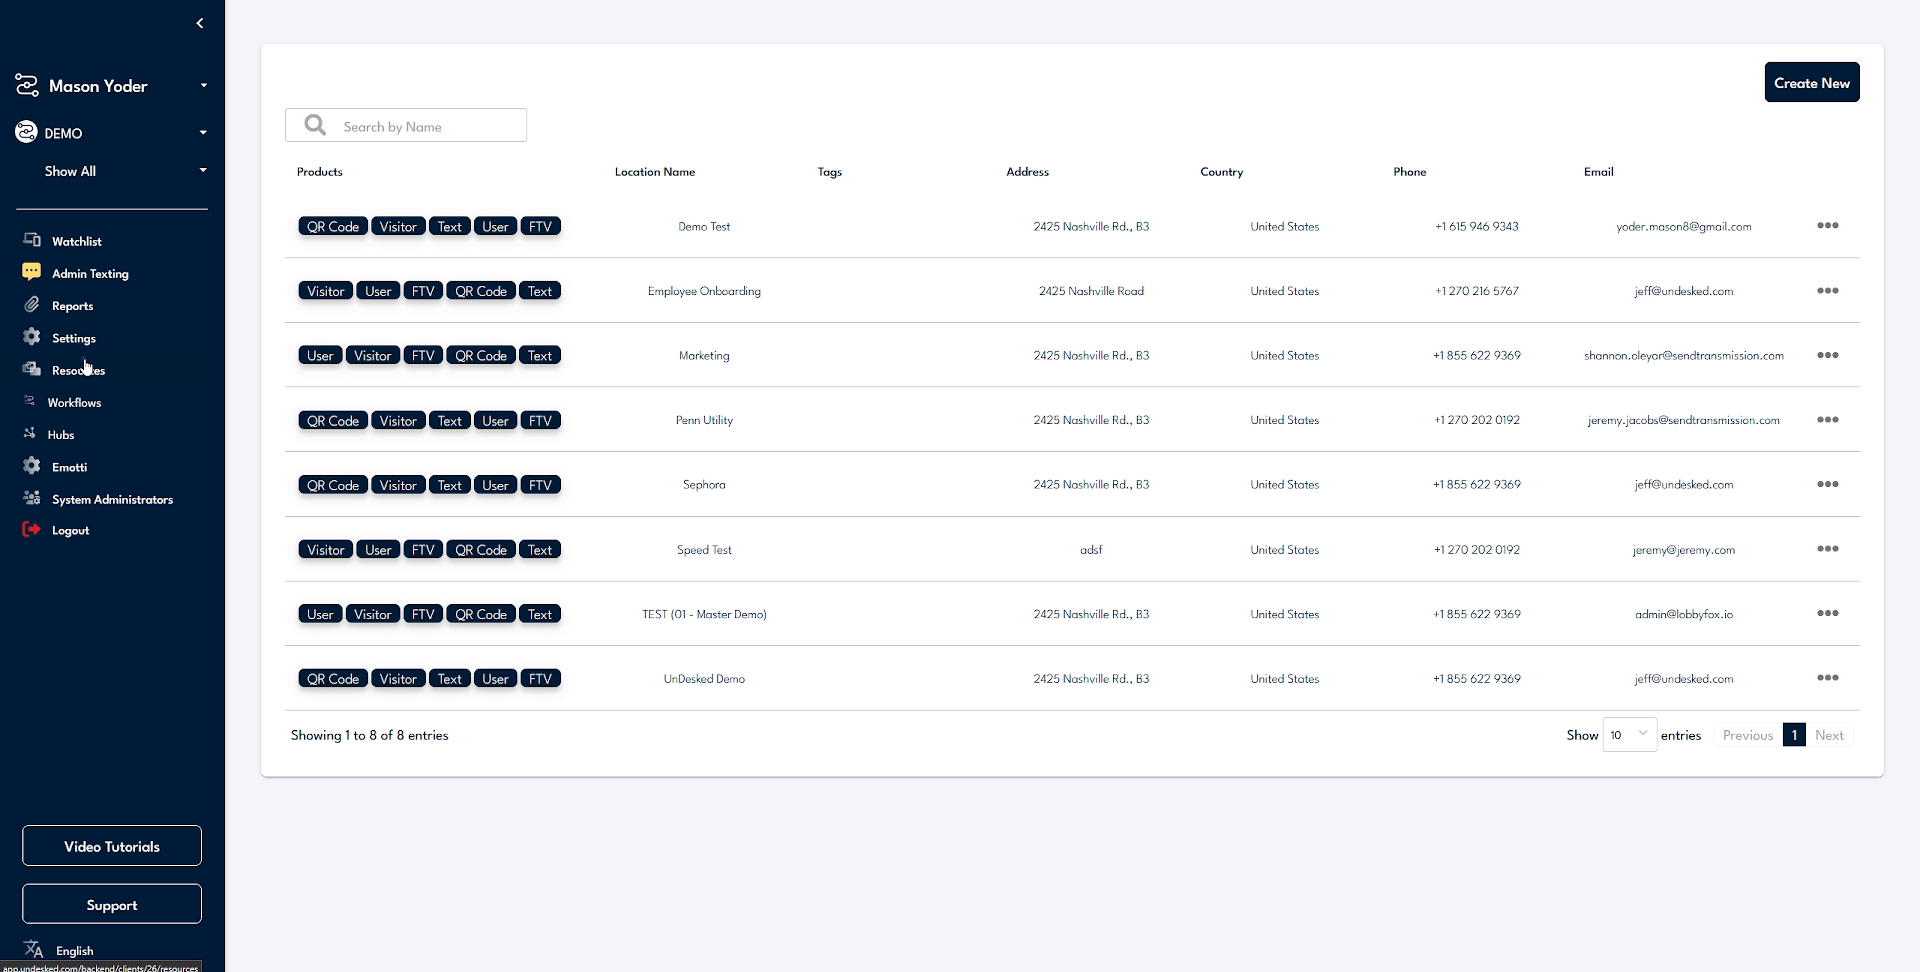Open the actions menu for Sephora row
This screenshot has width=1920, height=972.
[x=1829, y=484]
